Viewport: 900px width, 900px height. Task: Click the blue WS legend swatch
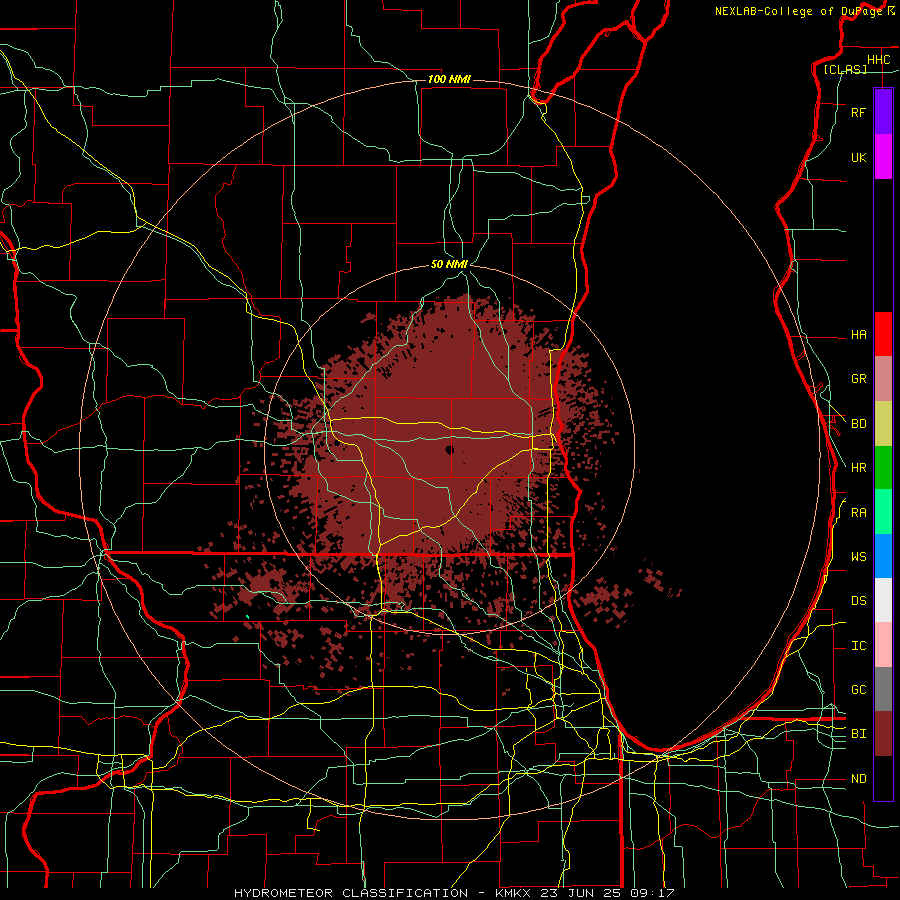pyautogui.click(x=883, y=556)
